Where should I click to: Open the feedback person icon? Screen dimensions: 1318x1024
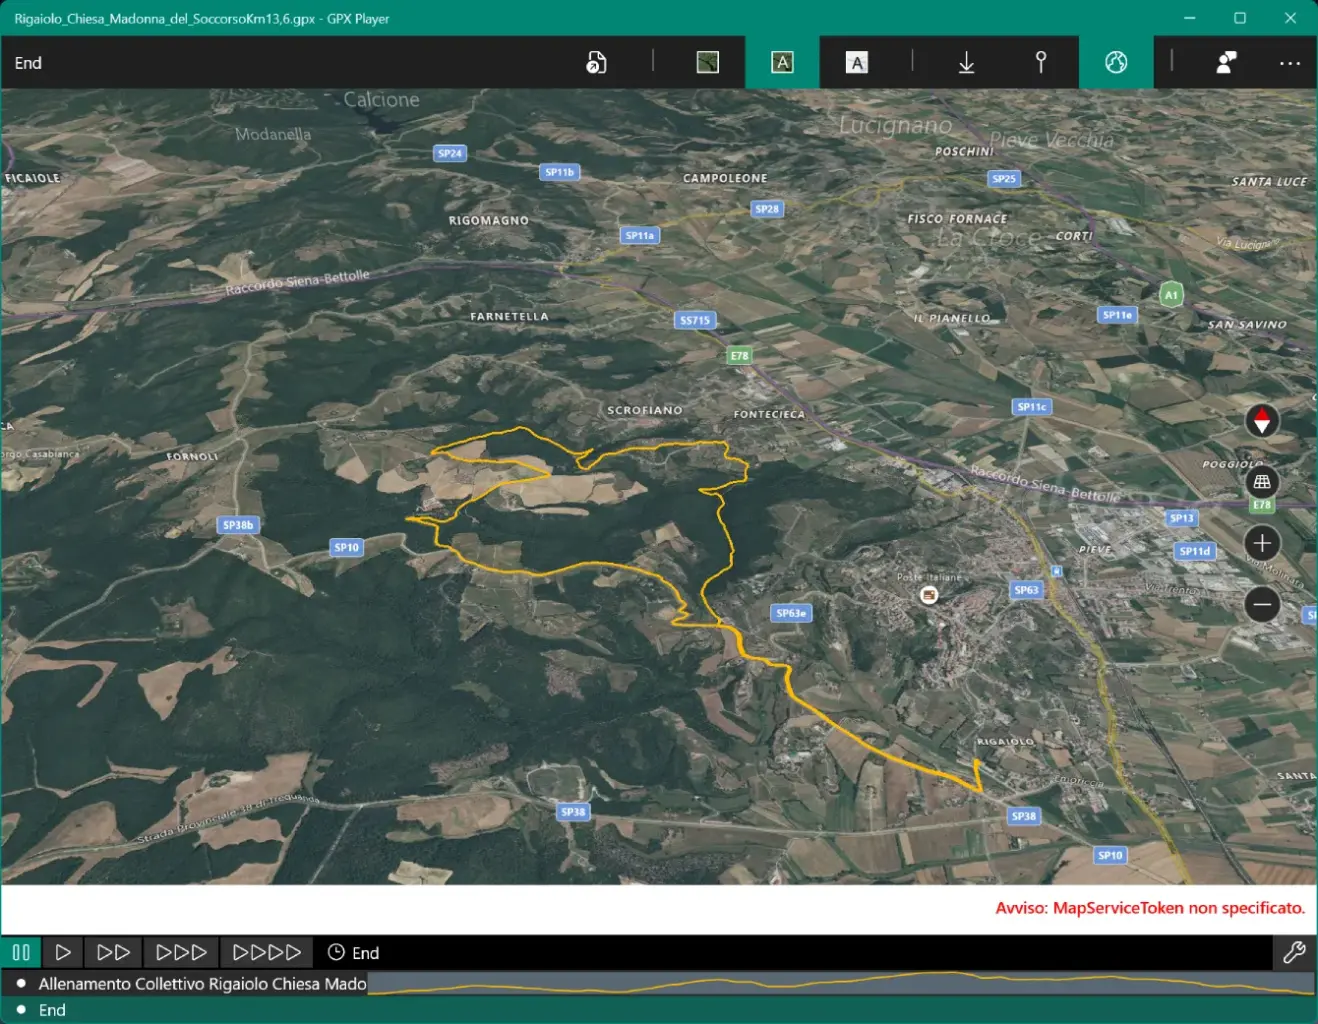point(1226,63)
